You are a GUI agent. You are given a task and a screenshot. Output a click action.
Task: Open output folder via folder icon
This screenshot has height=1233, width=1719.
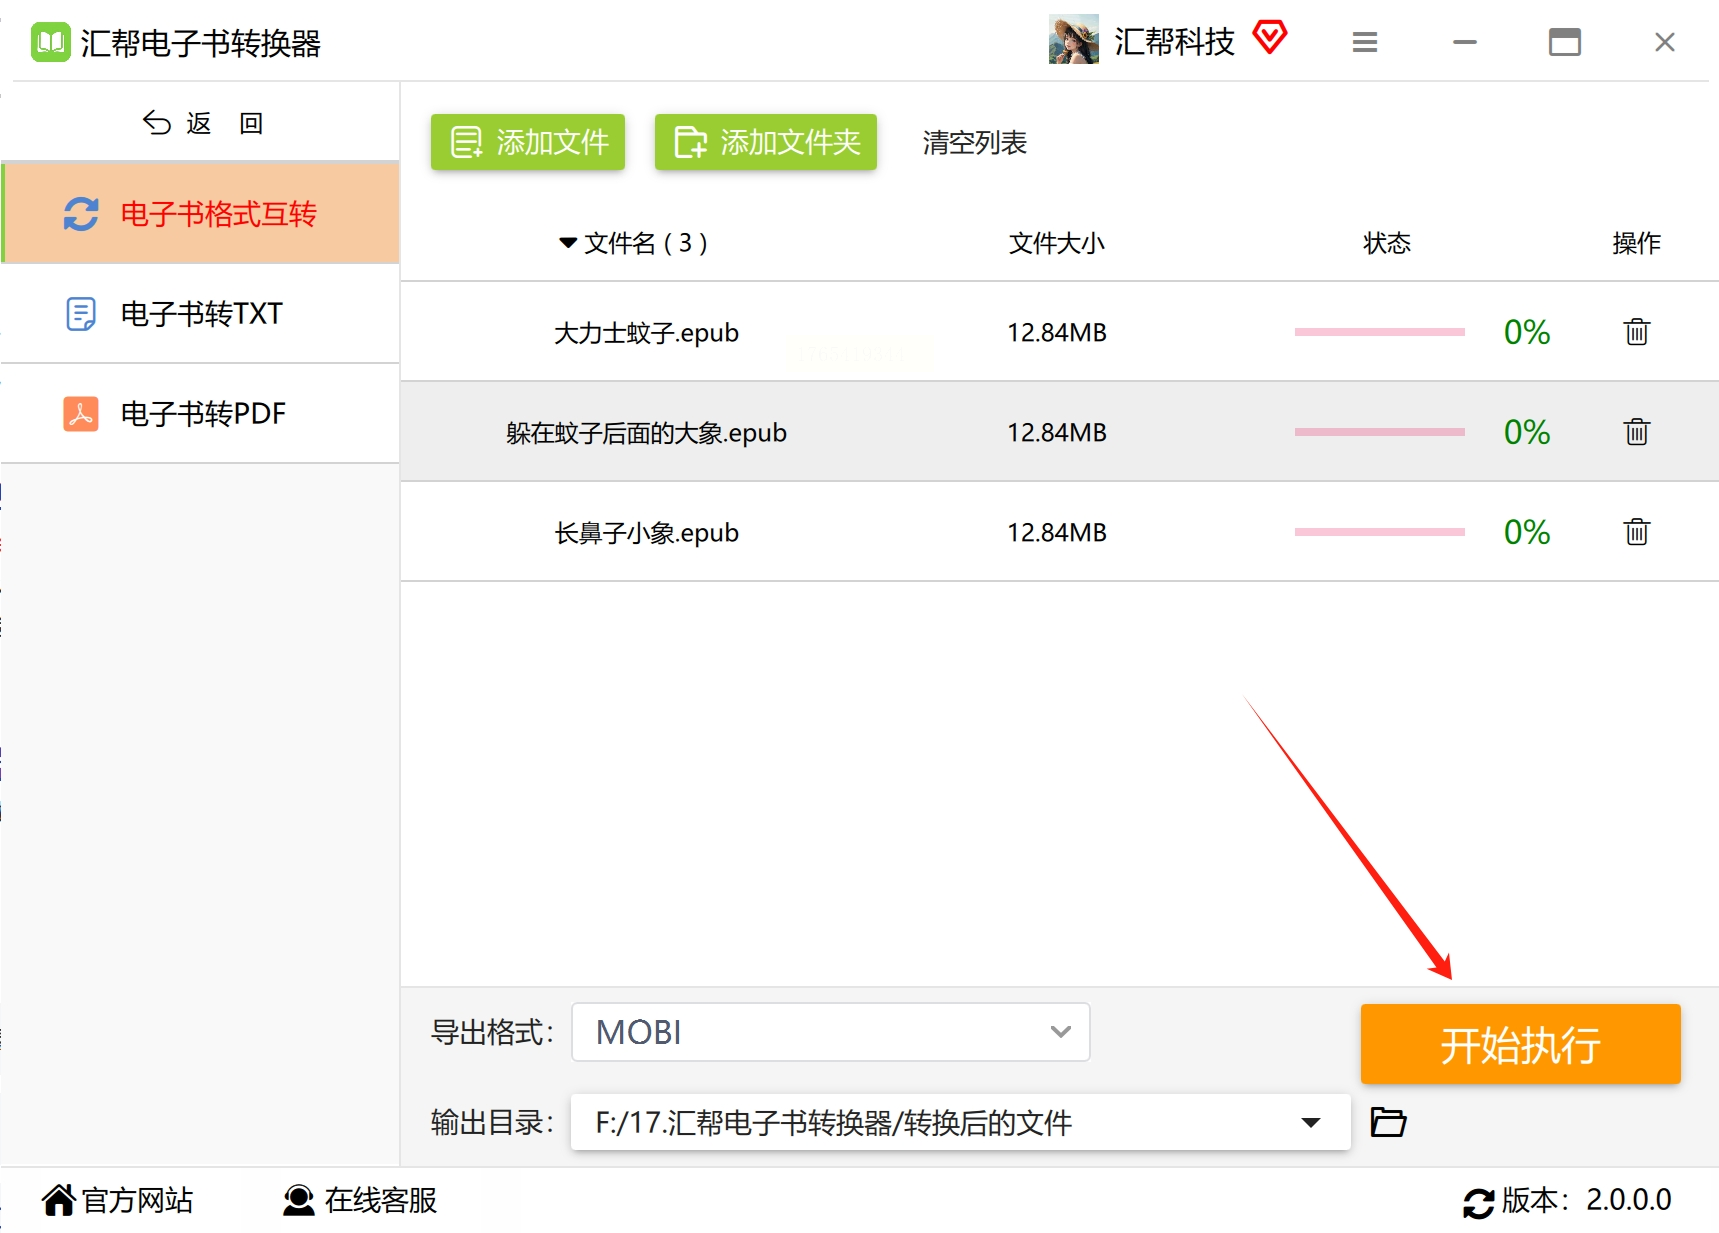click(x=1388, y=1122)
